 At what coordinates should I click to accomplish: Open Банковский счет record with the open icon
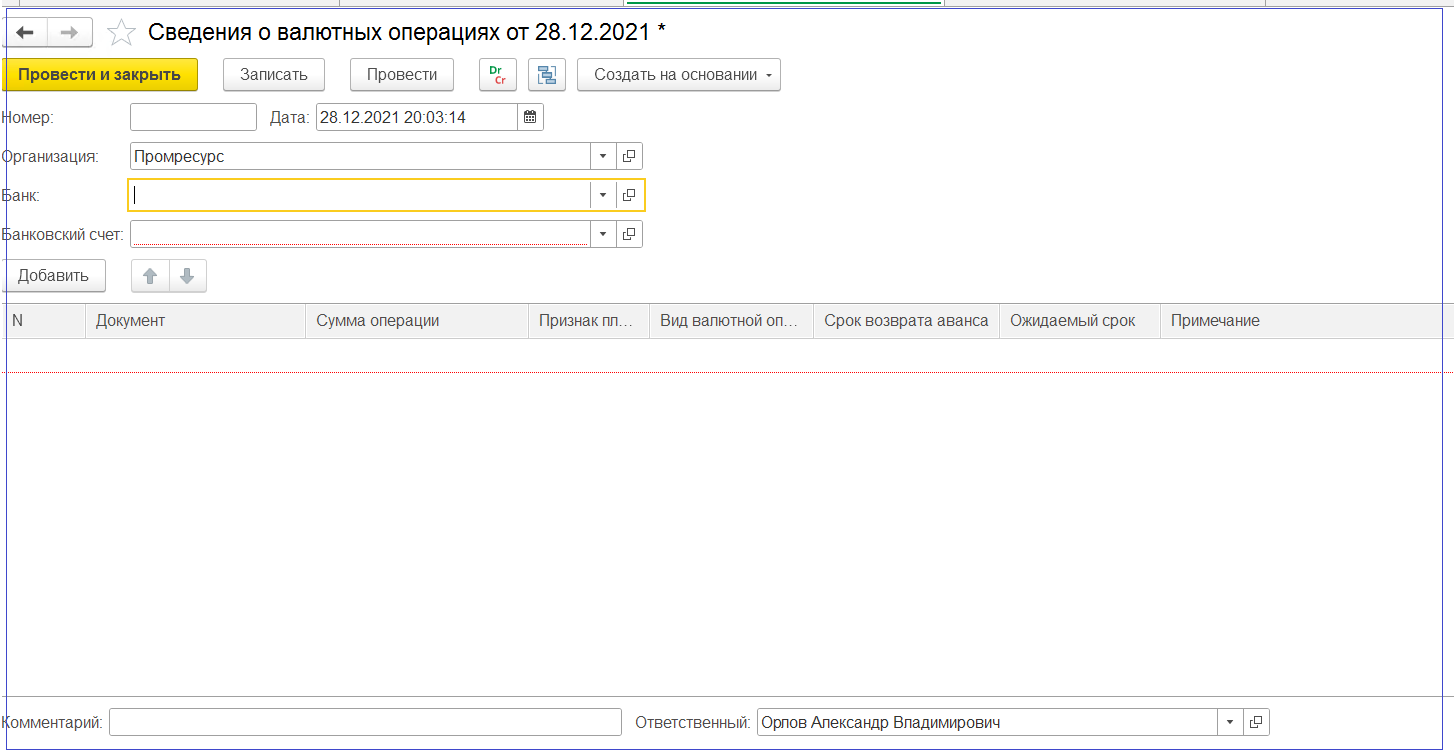pos(629,234)
